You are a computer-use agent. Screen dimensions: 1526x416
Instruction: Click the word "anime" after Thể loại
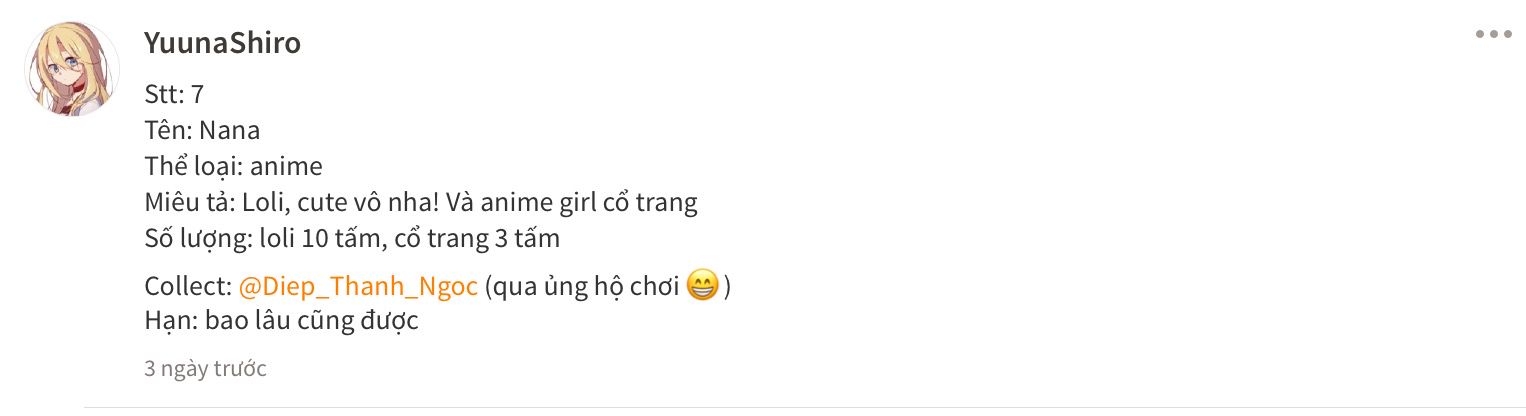[x=286, y=166]
